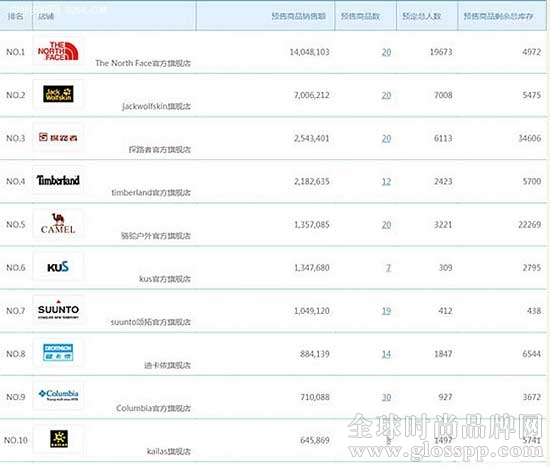Click sales amount 710,088
The image size is (550, 467).
click(315, 398)
